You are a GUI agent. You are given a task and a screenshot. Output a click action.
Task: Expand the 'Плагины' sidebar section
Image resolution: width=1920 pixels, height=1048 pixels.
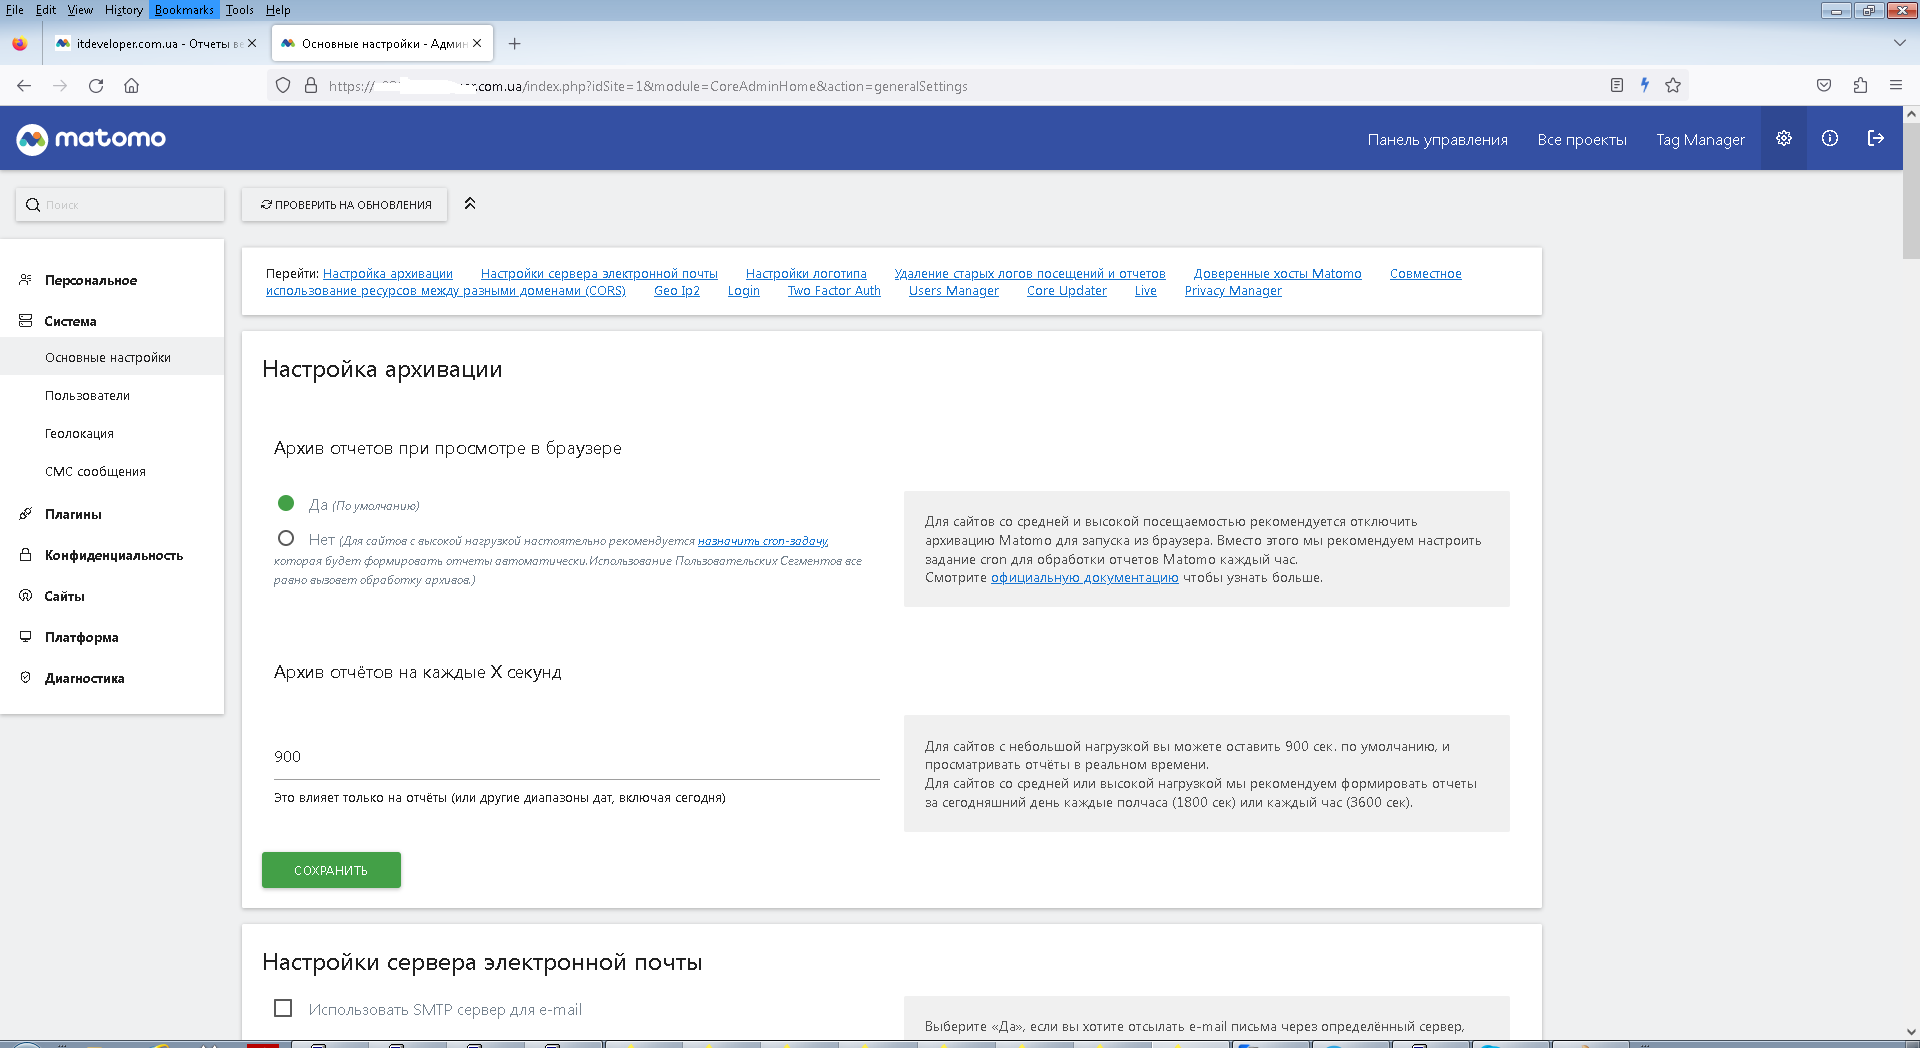[73, 514]
